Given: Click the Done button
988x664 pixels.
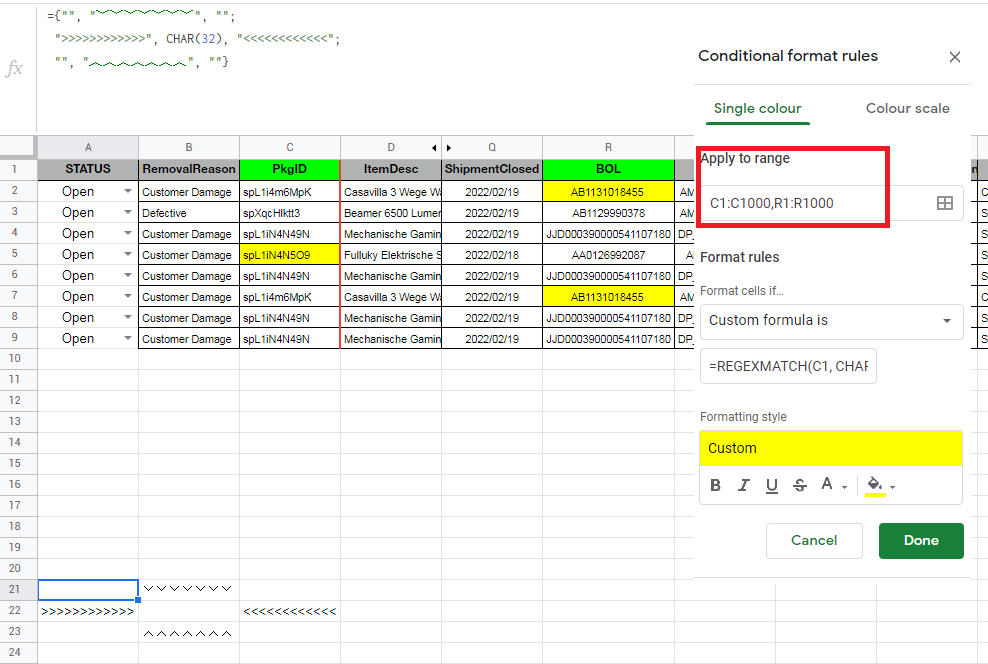Looking at the screenshot, I should (x=921, y=541).
